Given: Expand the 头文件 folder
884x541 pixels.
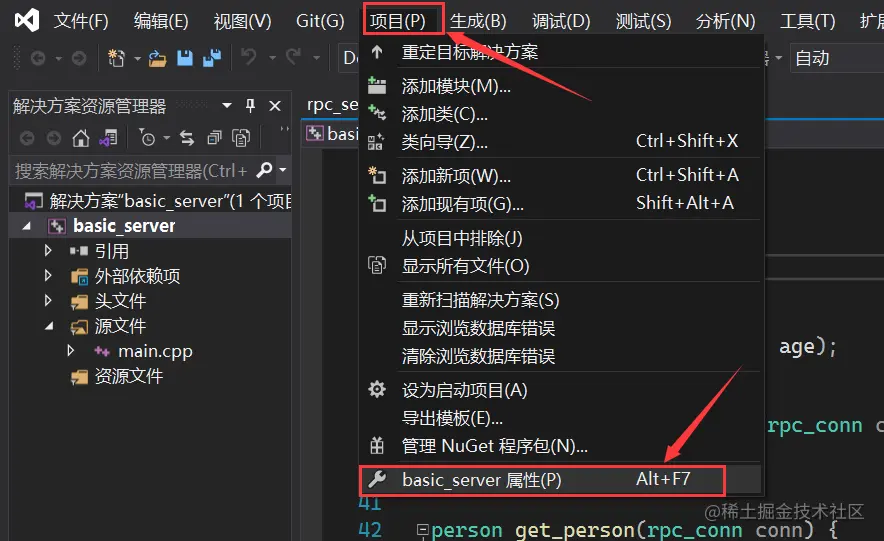Looking at the screenshot, I should (x=48, y=300).
